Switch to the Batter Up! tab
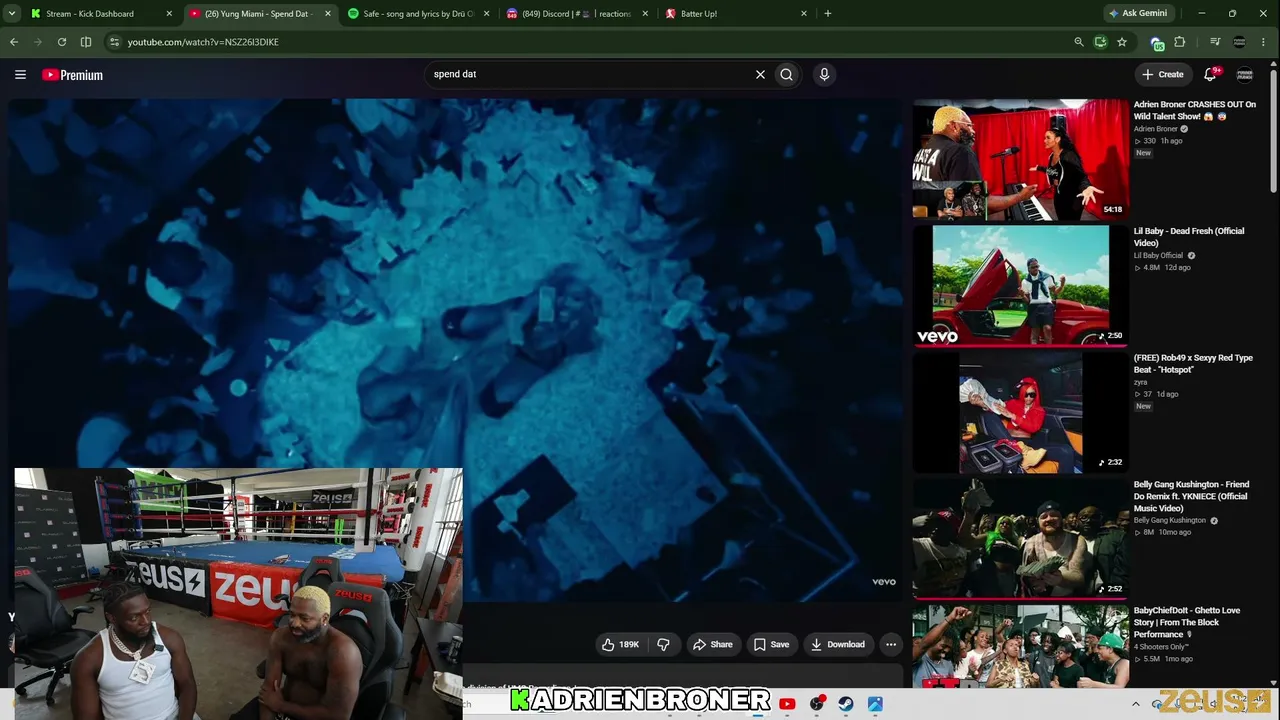Screen dimensions: 1280x720 pyautogui.click(x=736, y=14)
